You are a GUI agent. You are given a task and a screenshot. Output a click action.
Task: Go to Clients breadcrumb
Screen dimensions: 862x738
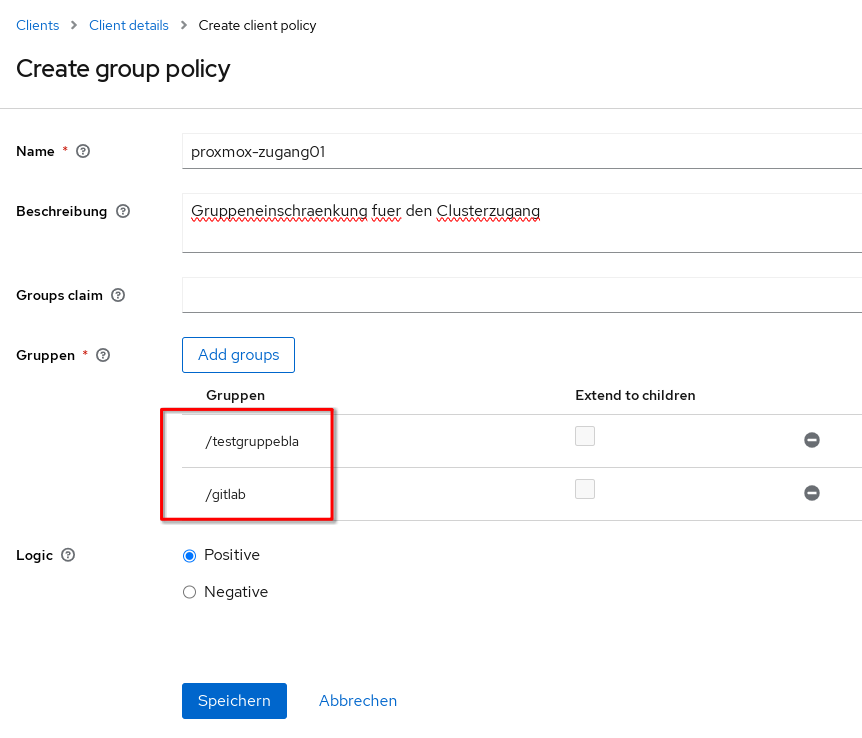click(38, 26)
